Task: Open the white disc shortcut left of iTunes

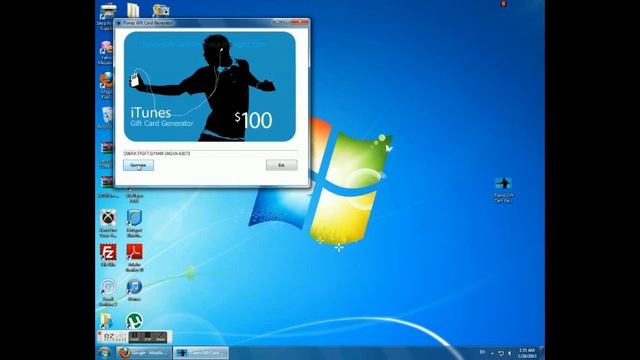Action: 108,292
